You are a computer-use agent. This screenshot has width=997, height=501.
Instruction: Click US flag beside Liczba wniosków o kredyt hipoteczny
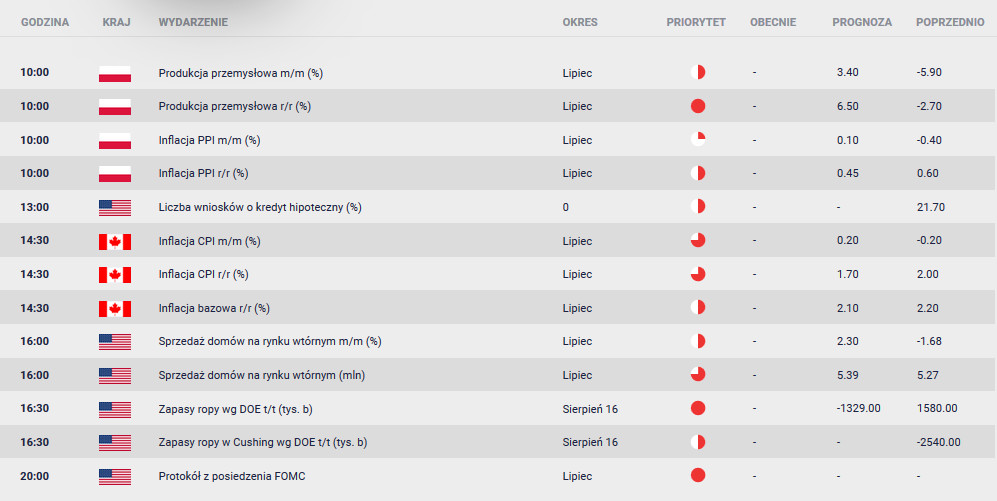pos(115,208)
